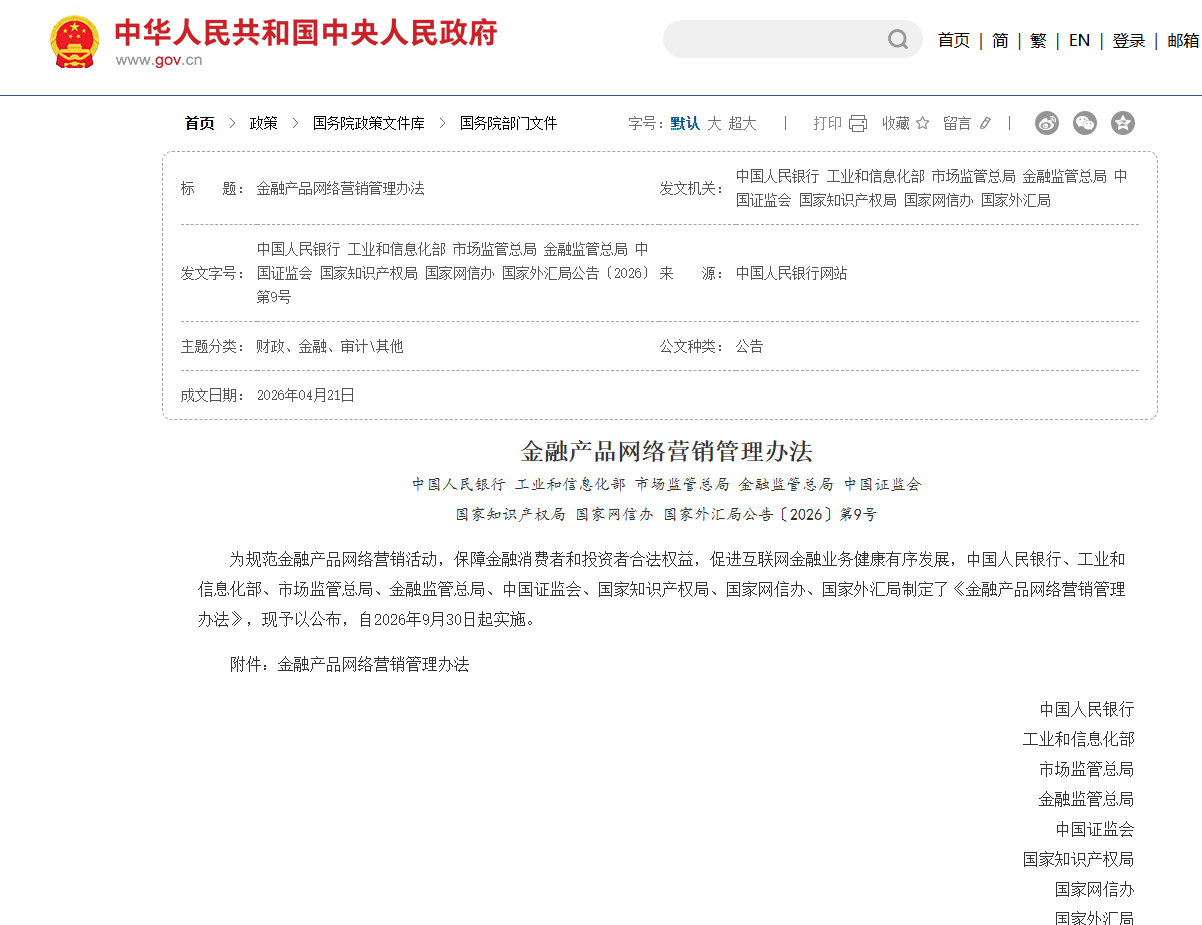
Task: Click the 发文字号 label
Action: [213, 273]
